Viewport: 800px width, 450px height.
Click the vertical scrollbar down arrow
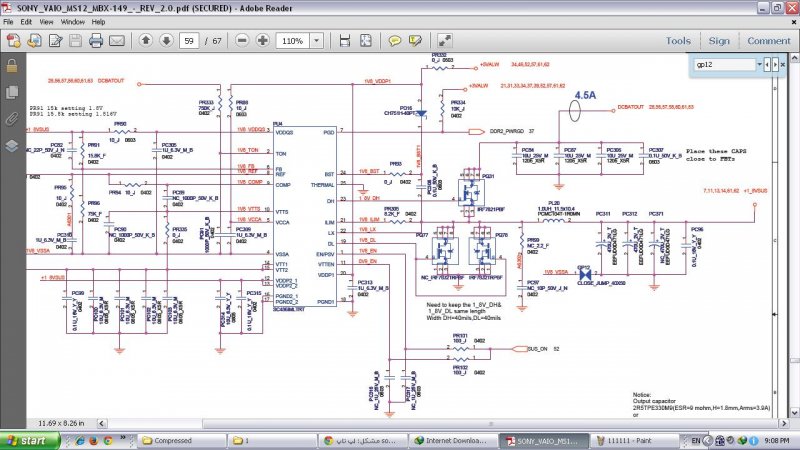pos(794,413)
